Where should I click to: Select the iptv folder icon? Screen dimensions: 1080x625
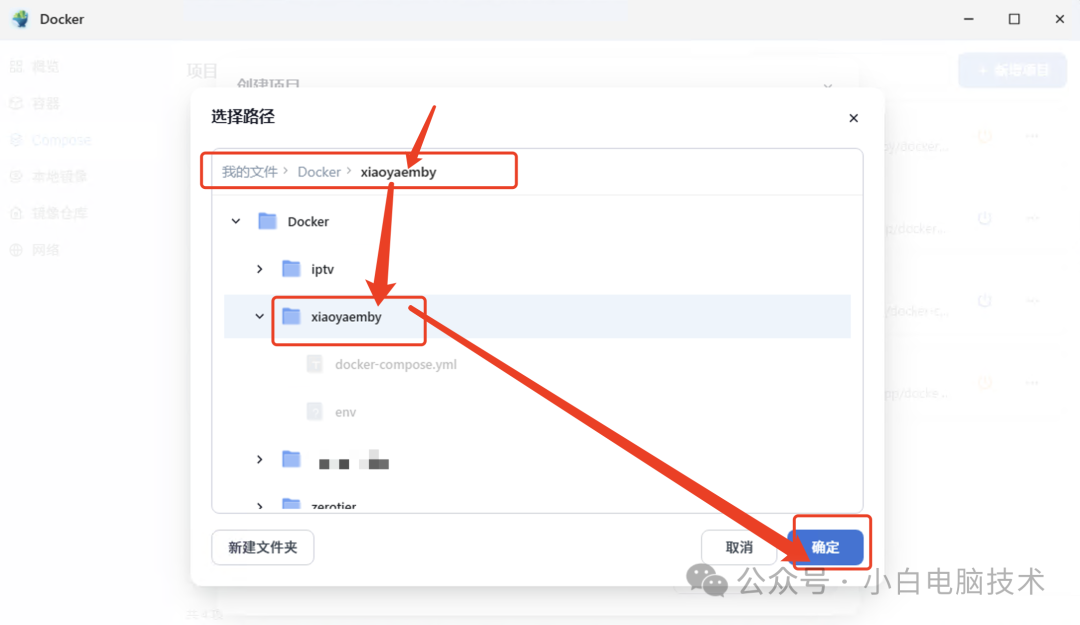coord(291,269)
